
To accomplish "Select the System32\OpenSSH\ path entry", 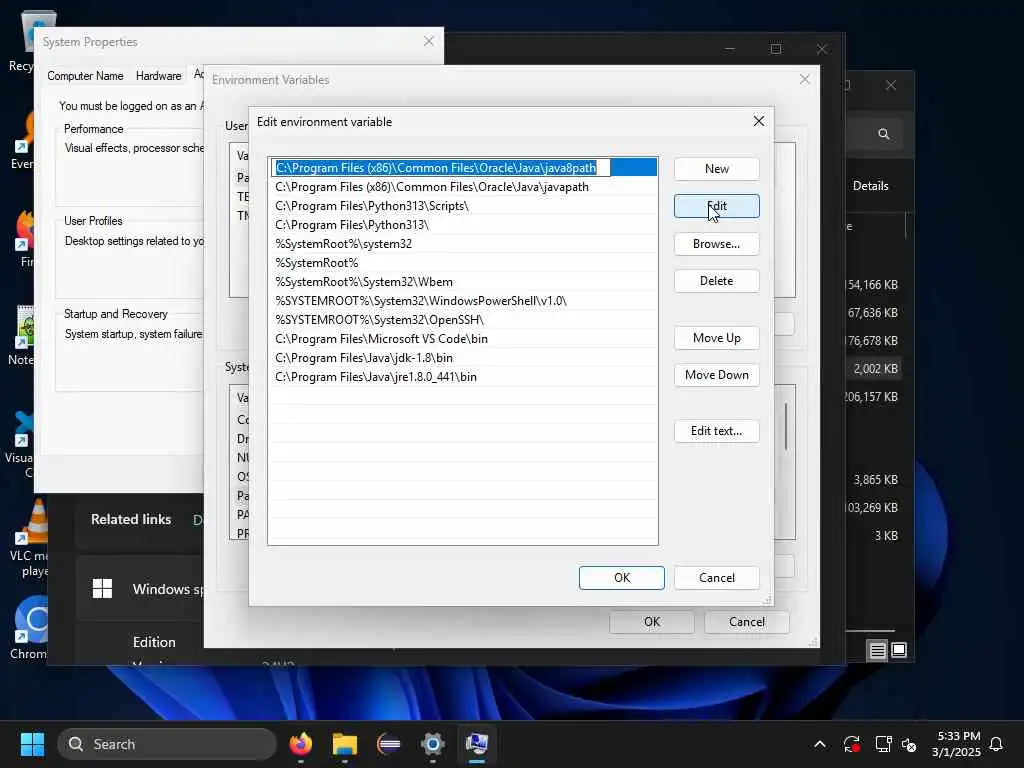I will [462, 319].
